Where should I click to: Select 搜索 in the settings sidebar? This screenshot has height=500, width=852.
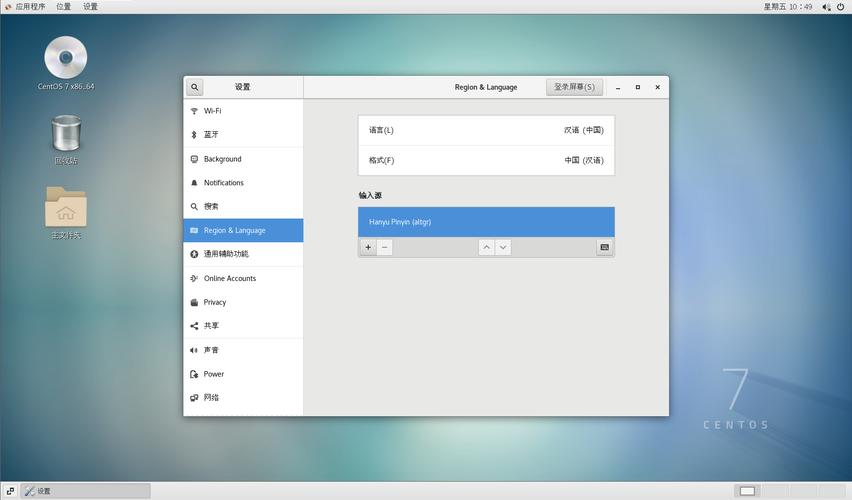243,207
